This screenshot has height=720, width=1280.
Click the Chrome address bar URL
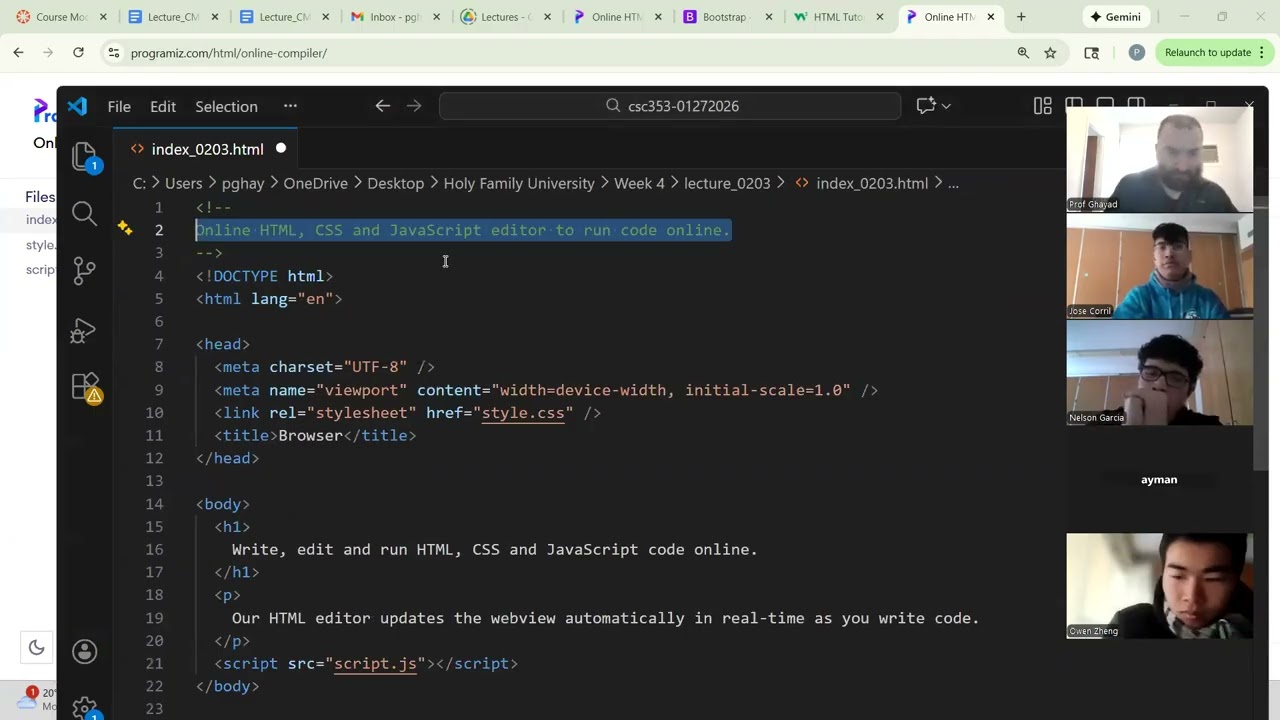(229, 53)
